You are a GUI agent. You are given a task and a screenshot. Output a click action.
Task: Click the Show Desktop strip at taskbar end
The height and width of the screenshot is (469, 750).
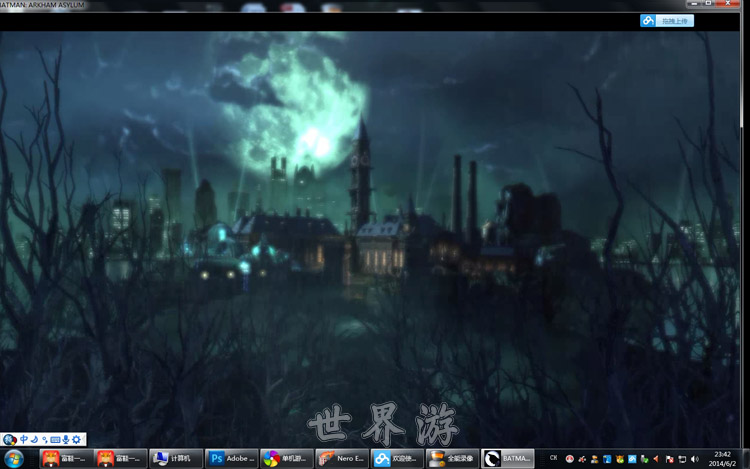pyautogui.click(x=746, y=458)
